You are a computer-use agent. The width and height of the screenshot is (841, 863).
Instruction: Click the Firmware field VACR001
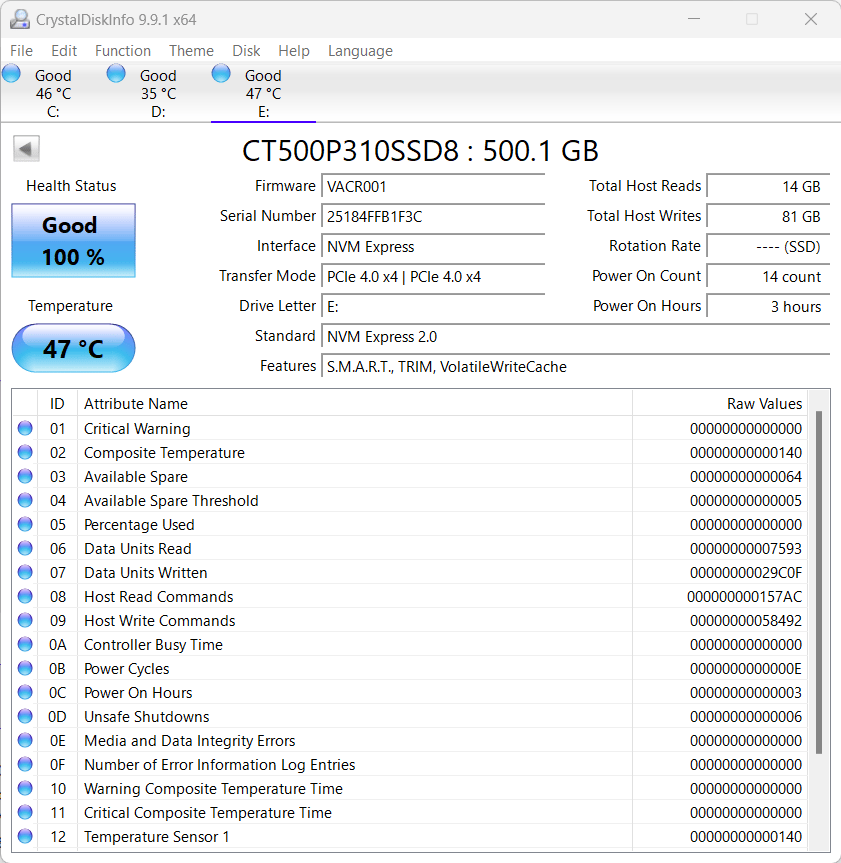point(433,187)
